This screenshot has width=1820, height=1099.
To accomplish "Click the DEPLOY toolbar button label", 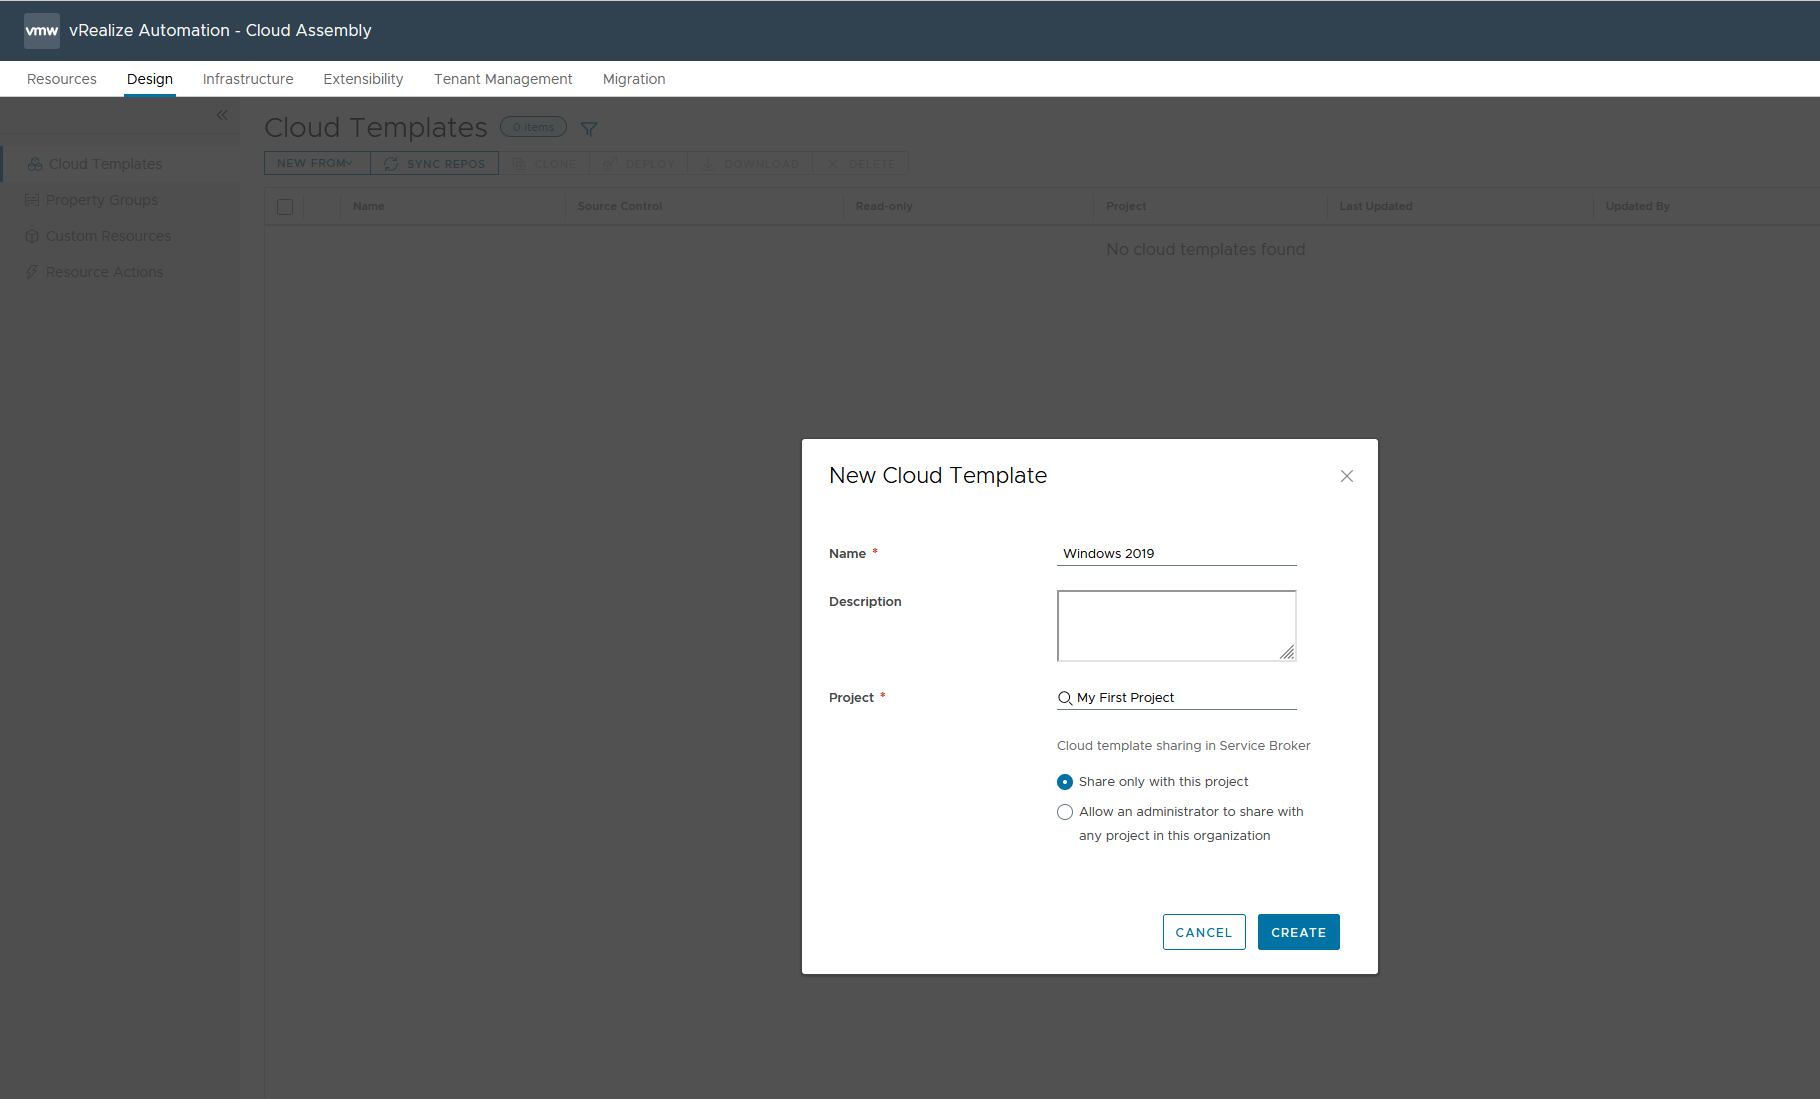I will point(650,164).
